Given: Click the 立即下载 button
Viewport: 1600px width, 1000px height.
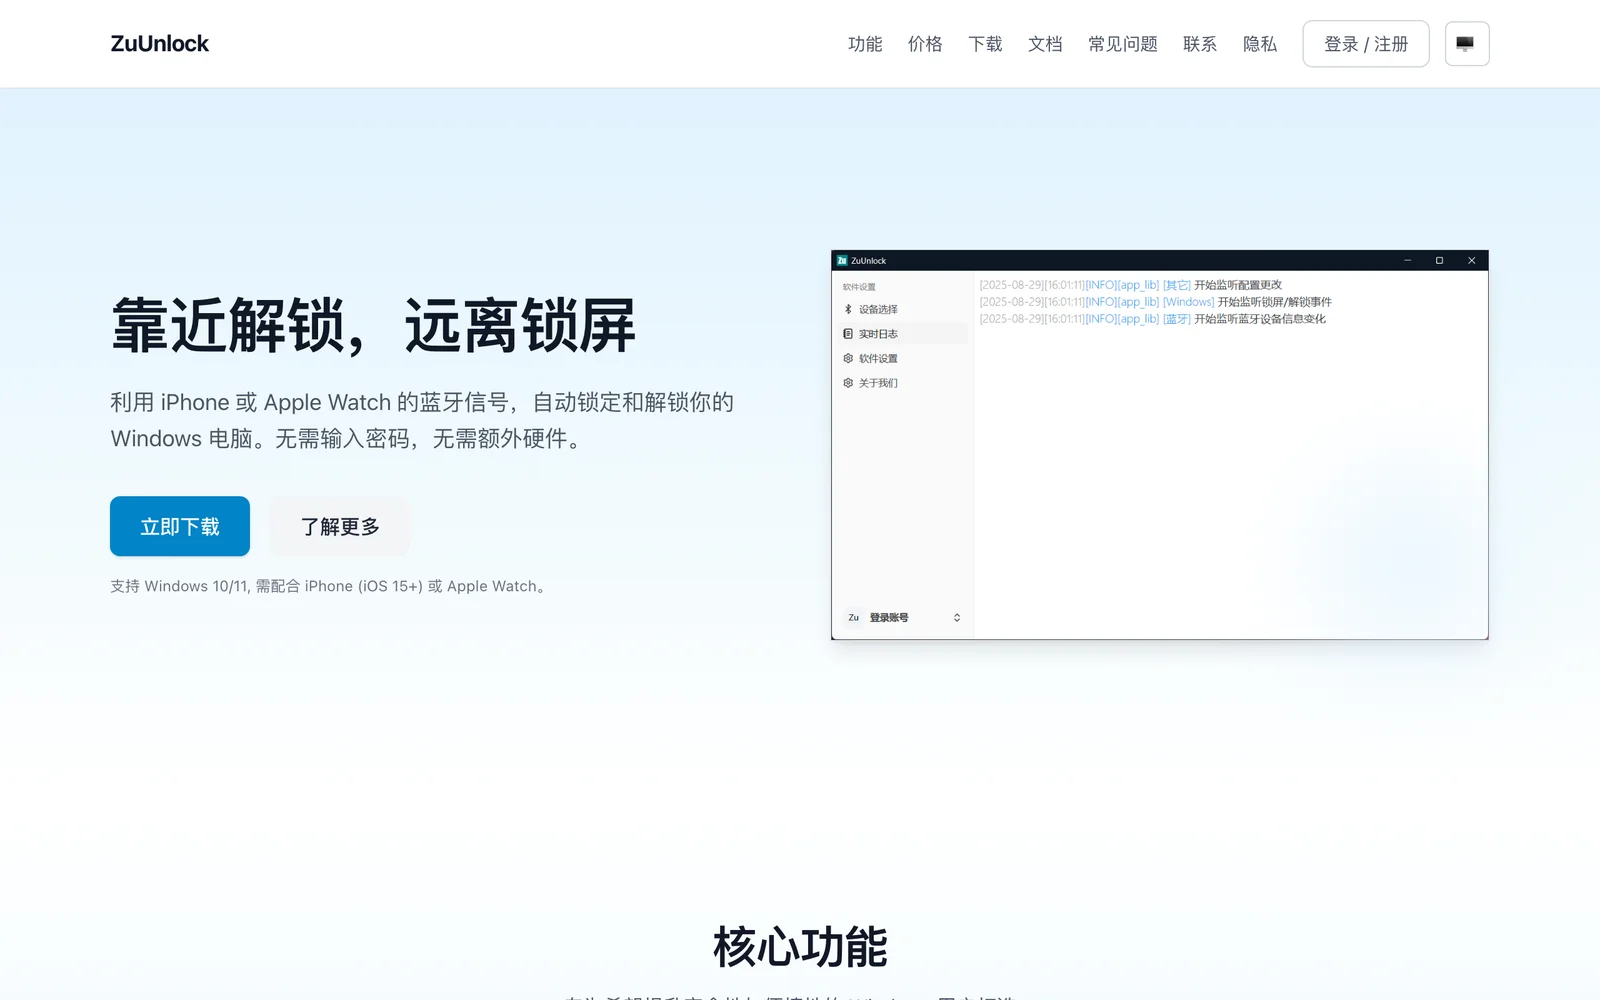Looking at the screenshot, I should (180, 526).
